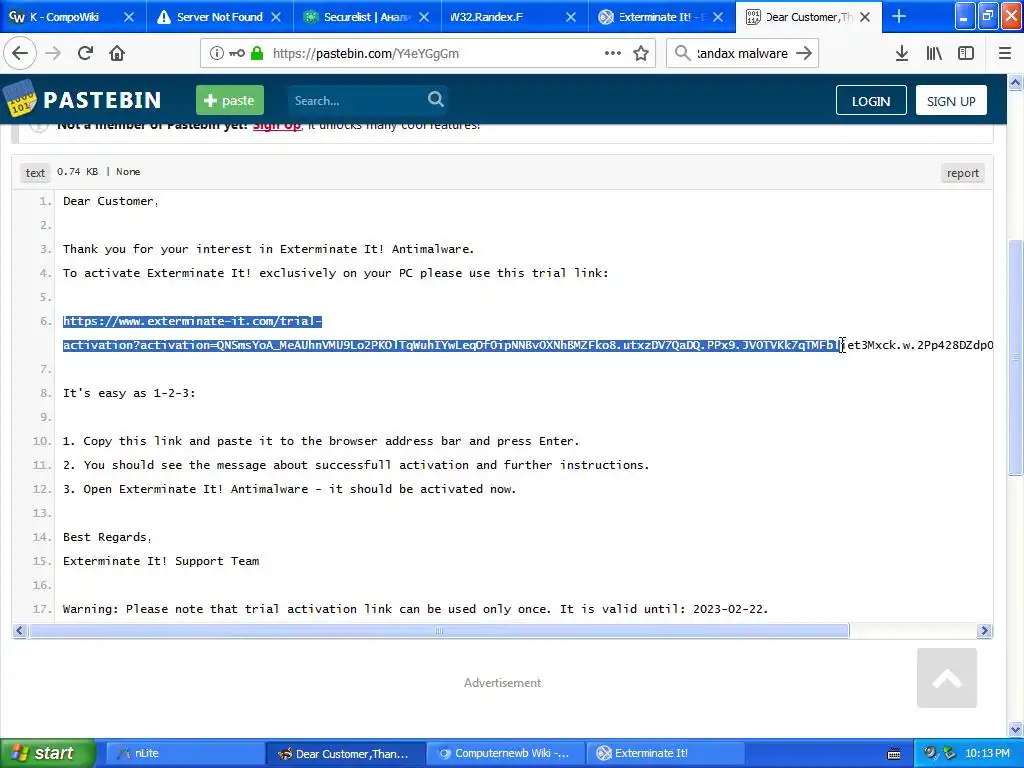Switch to Securelist tab
Image resolution: width=1024 pixels, height=768 pixels.
[366, 17]
